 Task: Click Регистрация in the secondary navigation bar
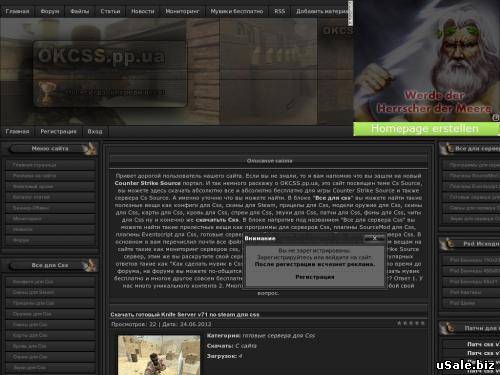point(58,132)
